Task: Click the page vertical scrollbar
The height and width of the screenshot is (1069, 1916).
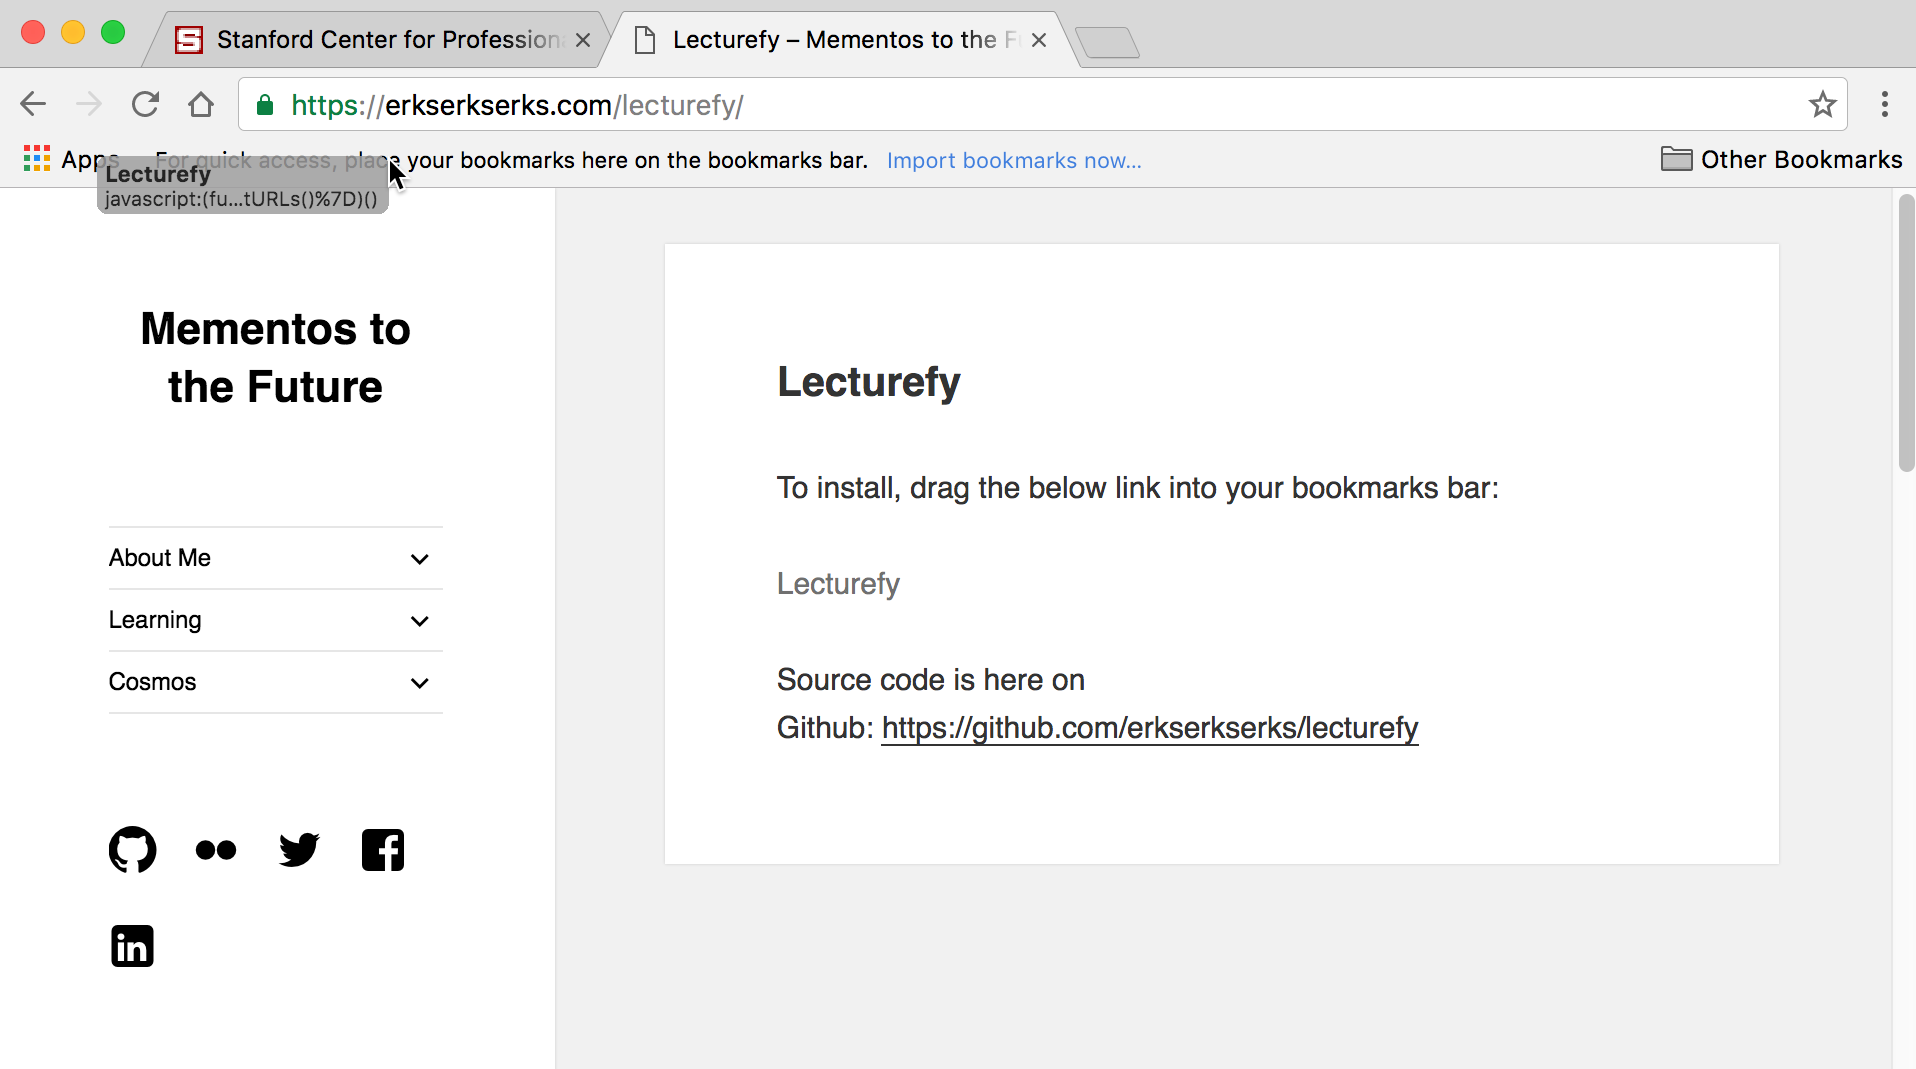Action: pyautogui.click(x=1906, y=333)
